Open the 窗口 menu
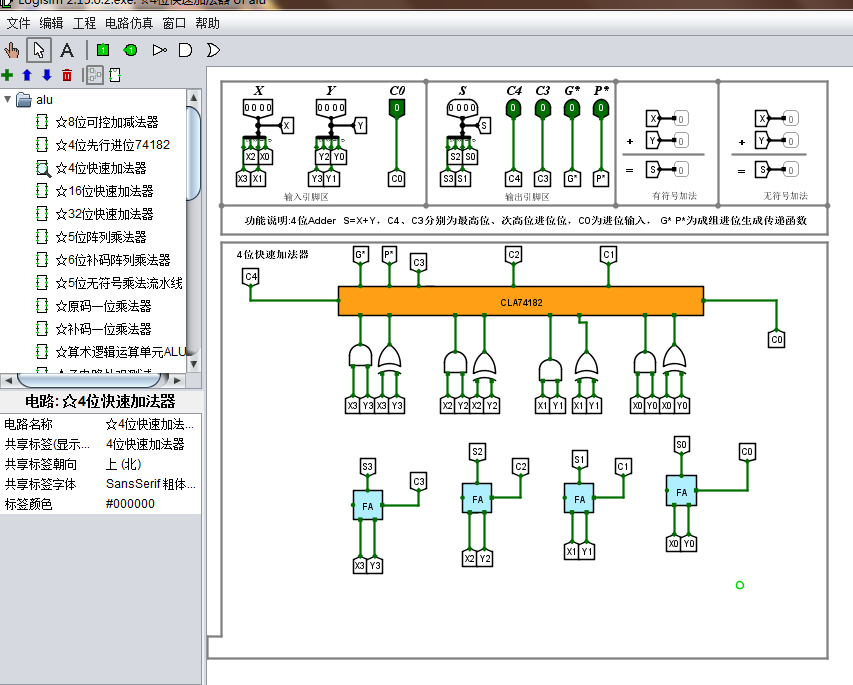The image size is (853, 685). 174,23
